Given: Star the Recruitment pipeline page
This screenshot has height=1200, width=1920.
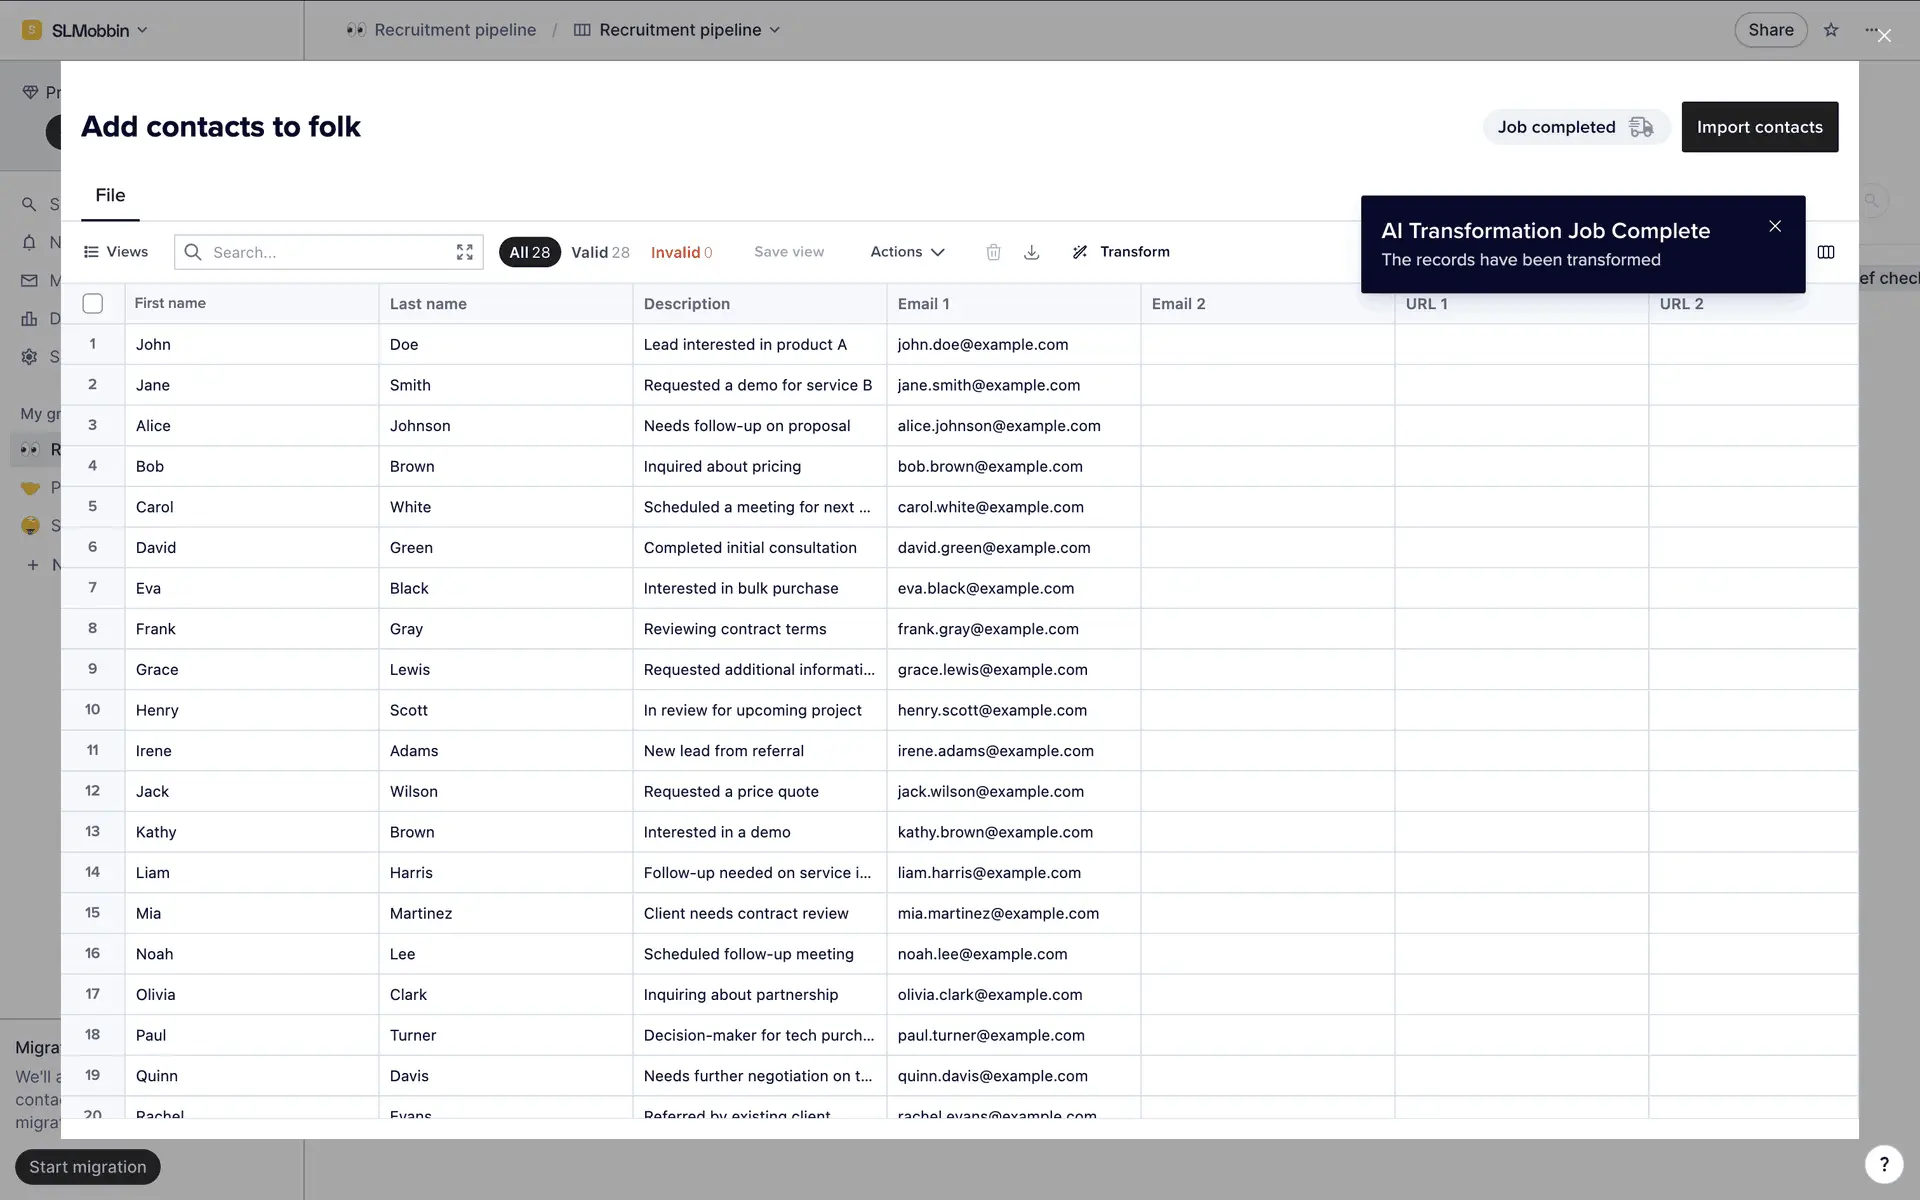Looking at the screenshot, I should (1831, 30).
